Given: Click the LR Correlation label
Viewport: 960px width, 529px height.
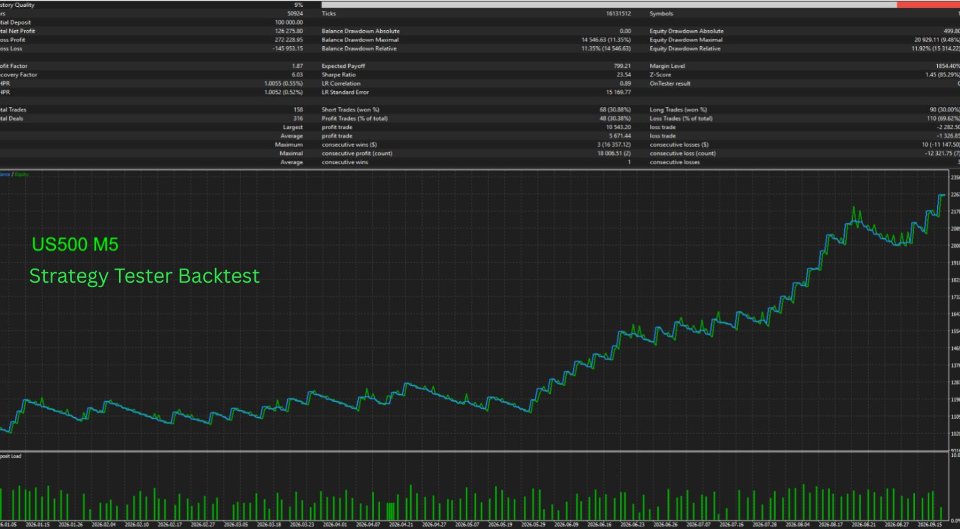Looking at the screenshot, I should click(341, 83).
